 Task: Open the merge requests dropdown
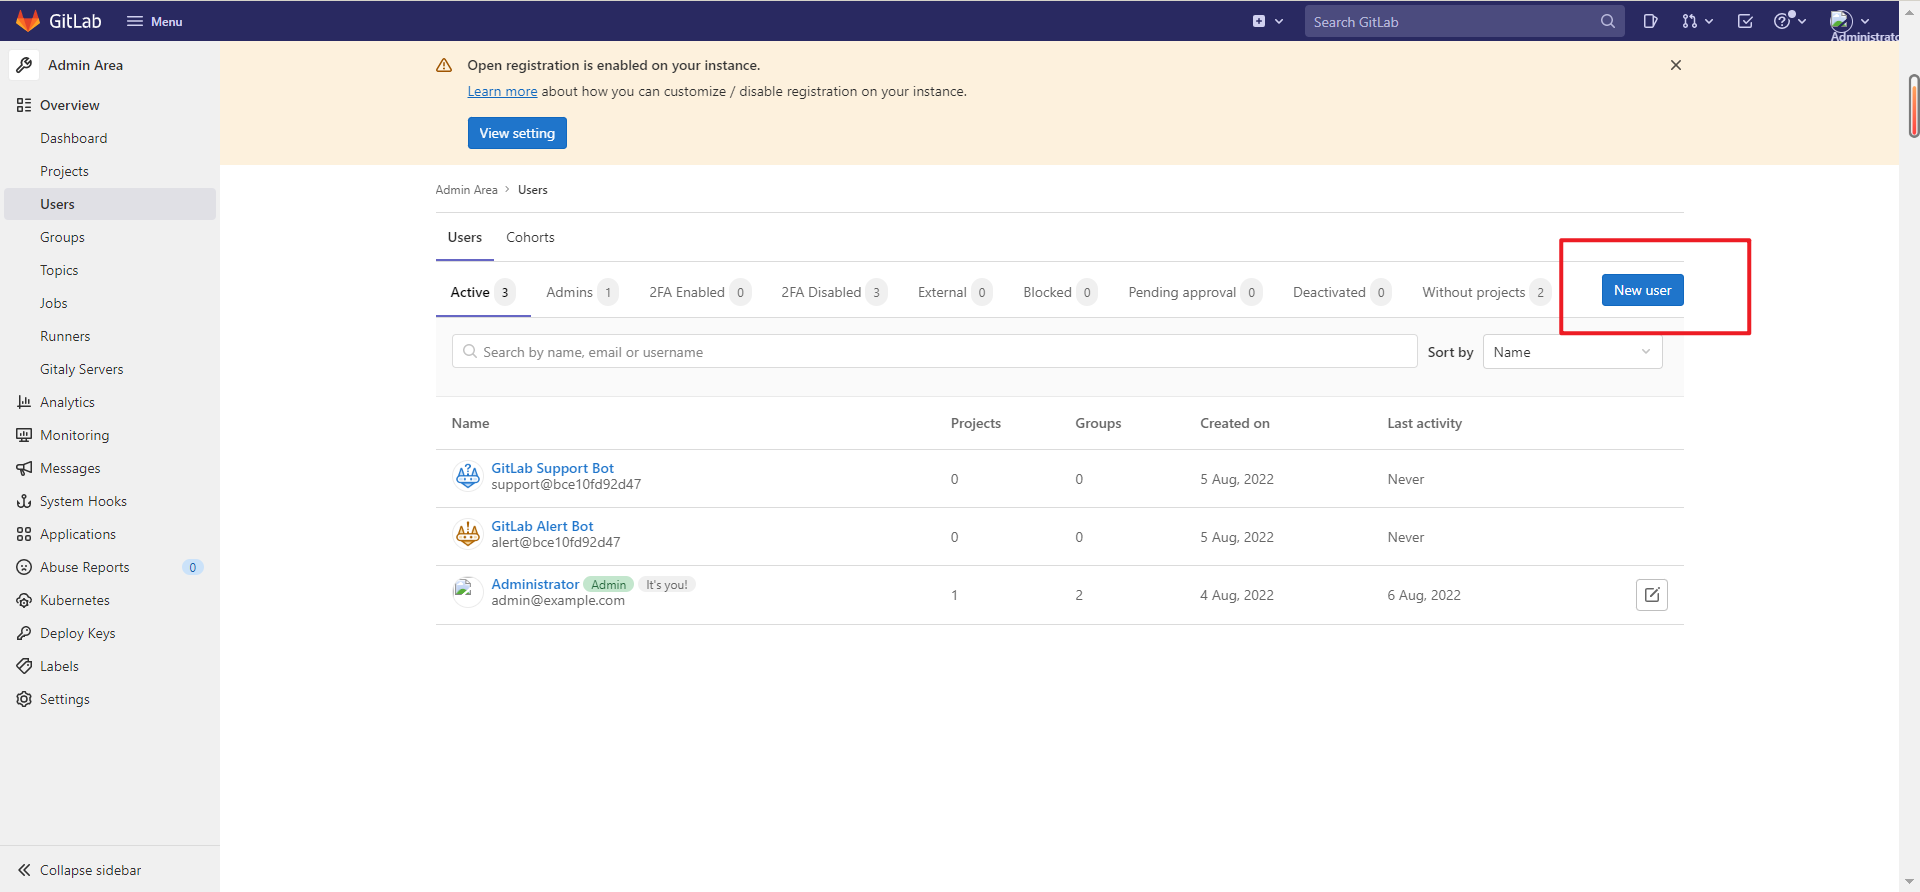coord(1697,21)
